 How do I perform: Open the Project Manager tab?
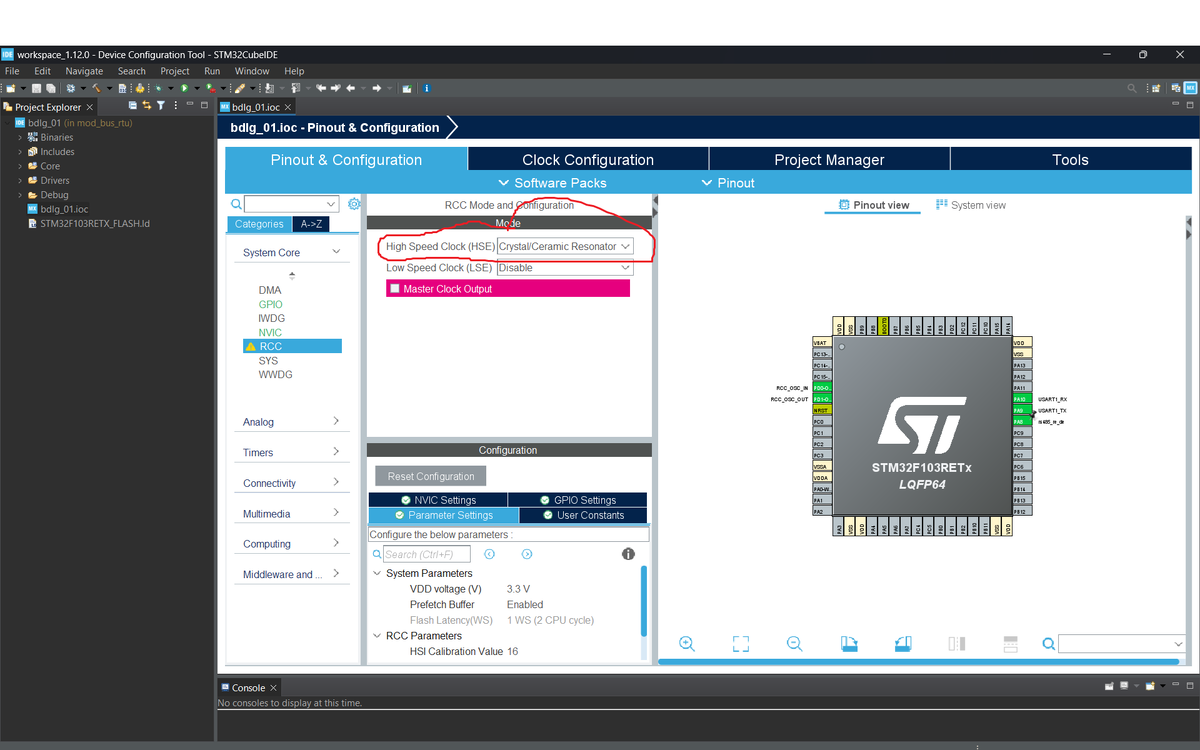(x=829, y=160)
